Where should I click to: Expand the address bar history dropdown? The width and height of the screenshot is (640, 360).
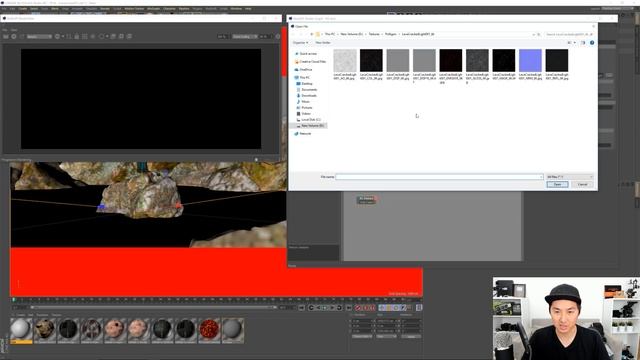(x=534, y=35)
